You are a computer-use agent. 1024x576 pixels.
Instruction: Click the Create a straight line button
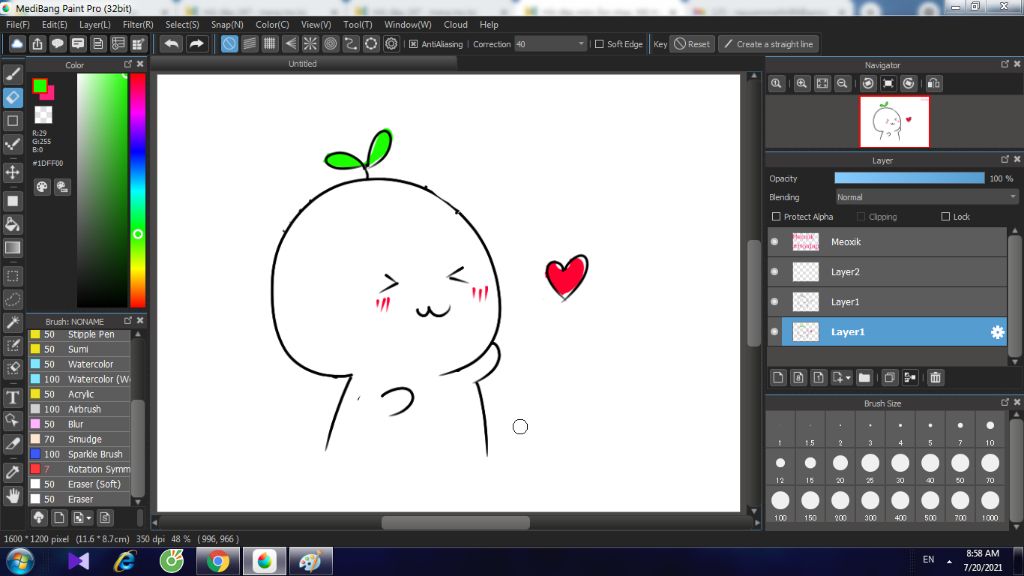point(768,44)
